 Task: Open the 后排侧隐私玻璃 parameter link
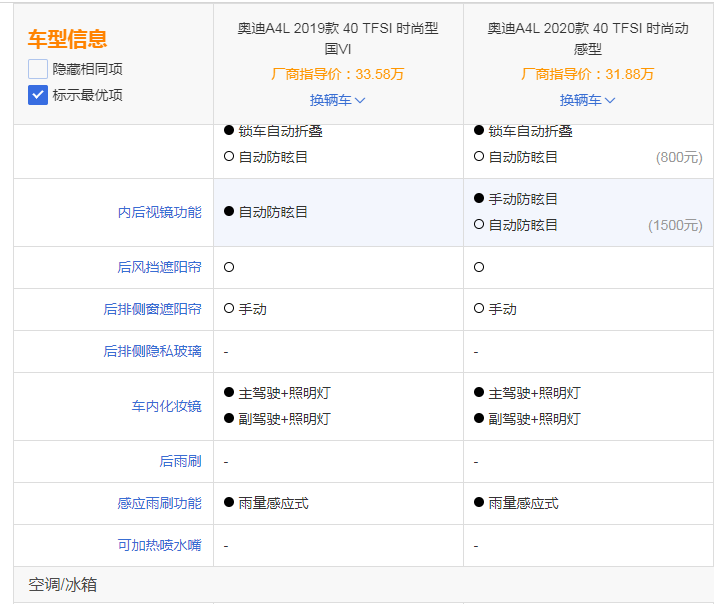(x=153, y=351)
